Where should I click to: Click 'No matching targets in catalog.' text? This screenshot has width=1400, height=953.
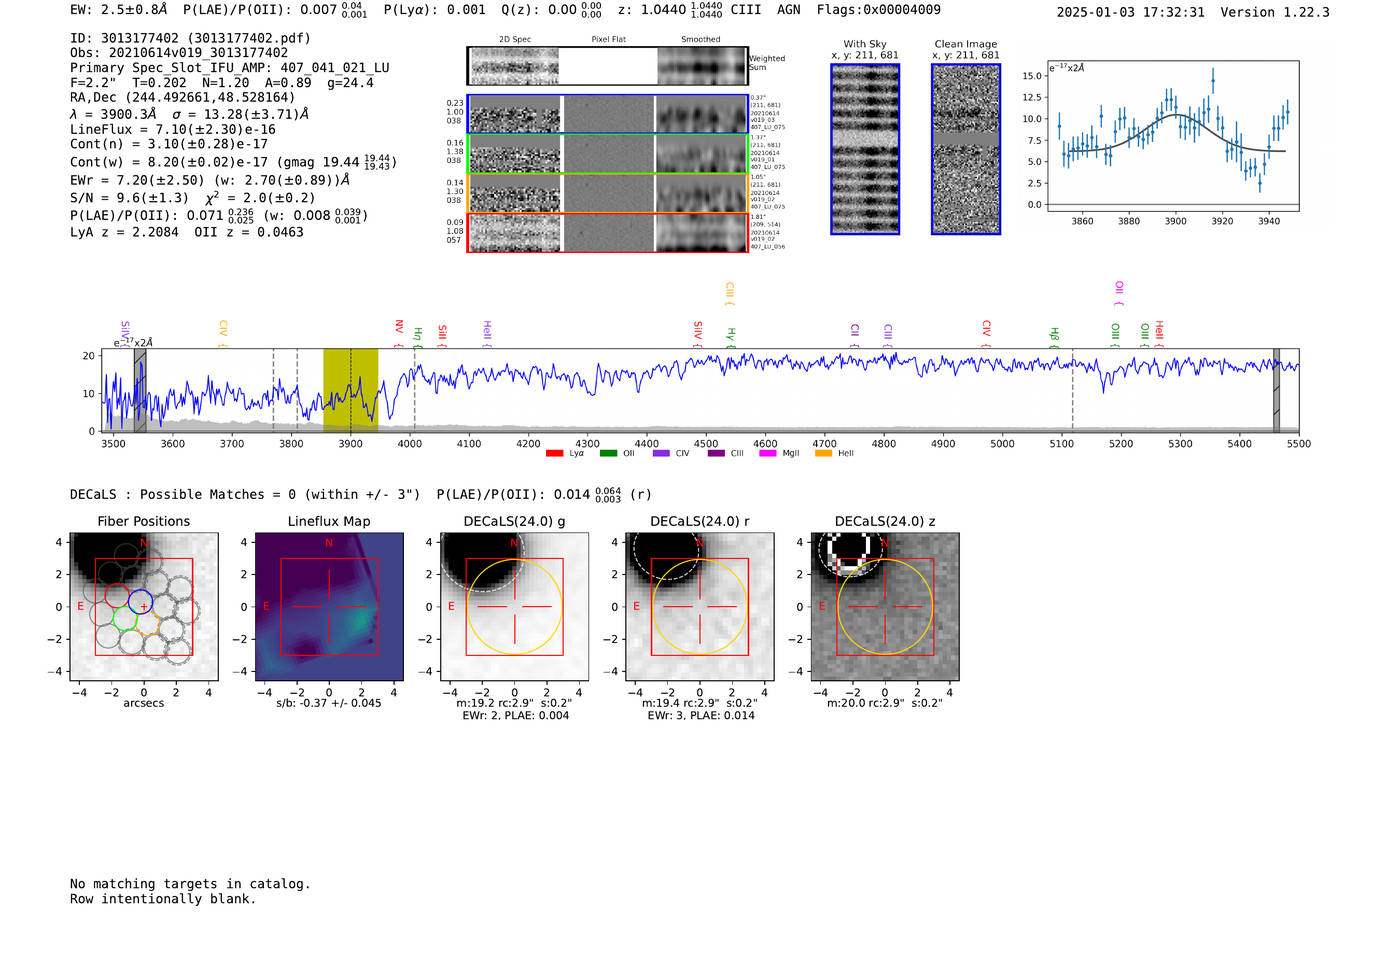(x=190, y=884)
